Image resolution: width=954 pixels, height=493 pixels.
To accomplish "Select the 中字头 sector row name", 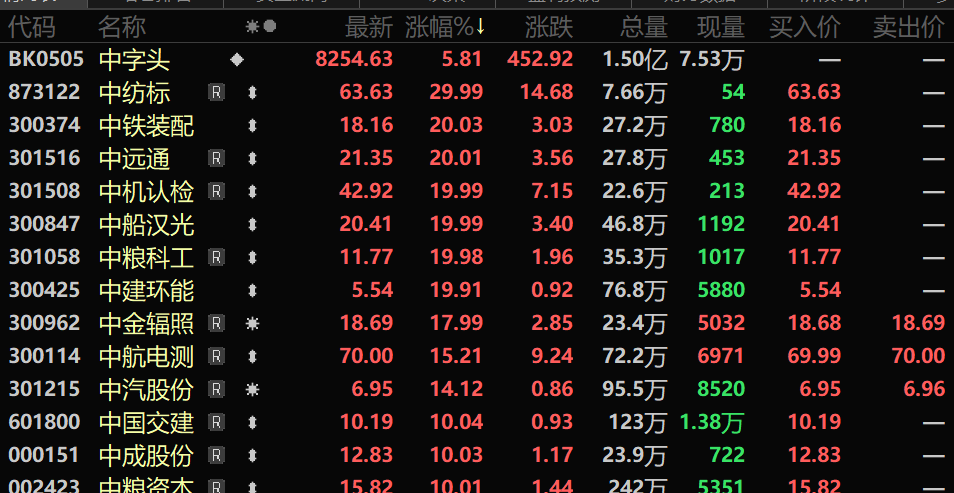I will [x=134, y=60].
